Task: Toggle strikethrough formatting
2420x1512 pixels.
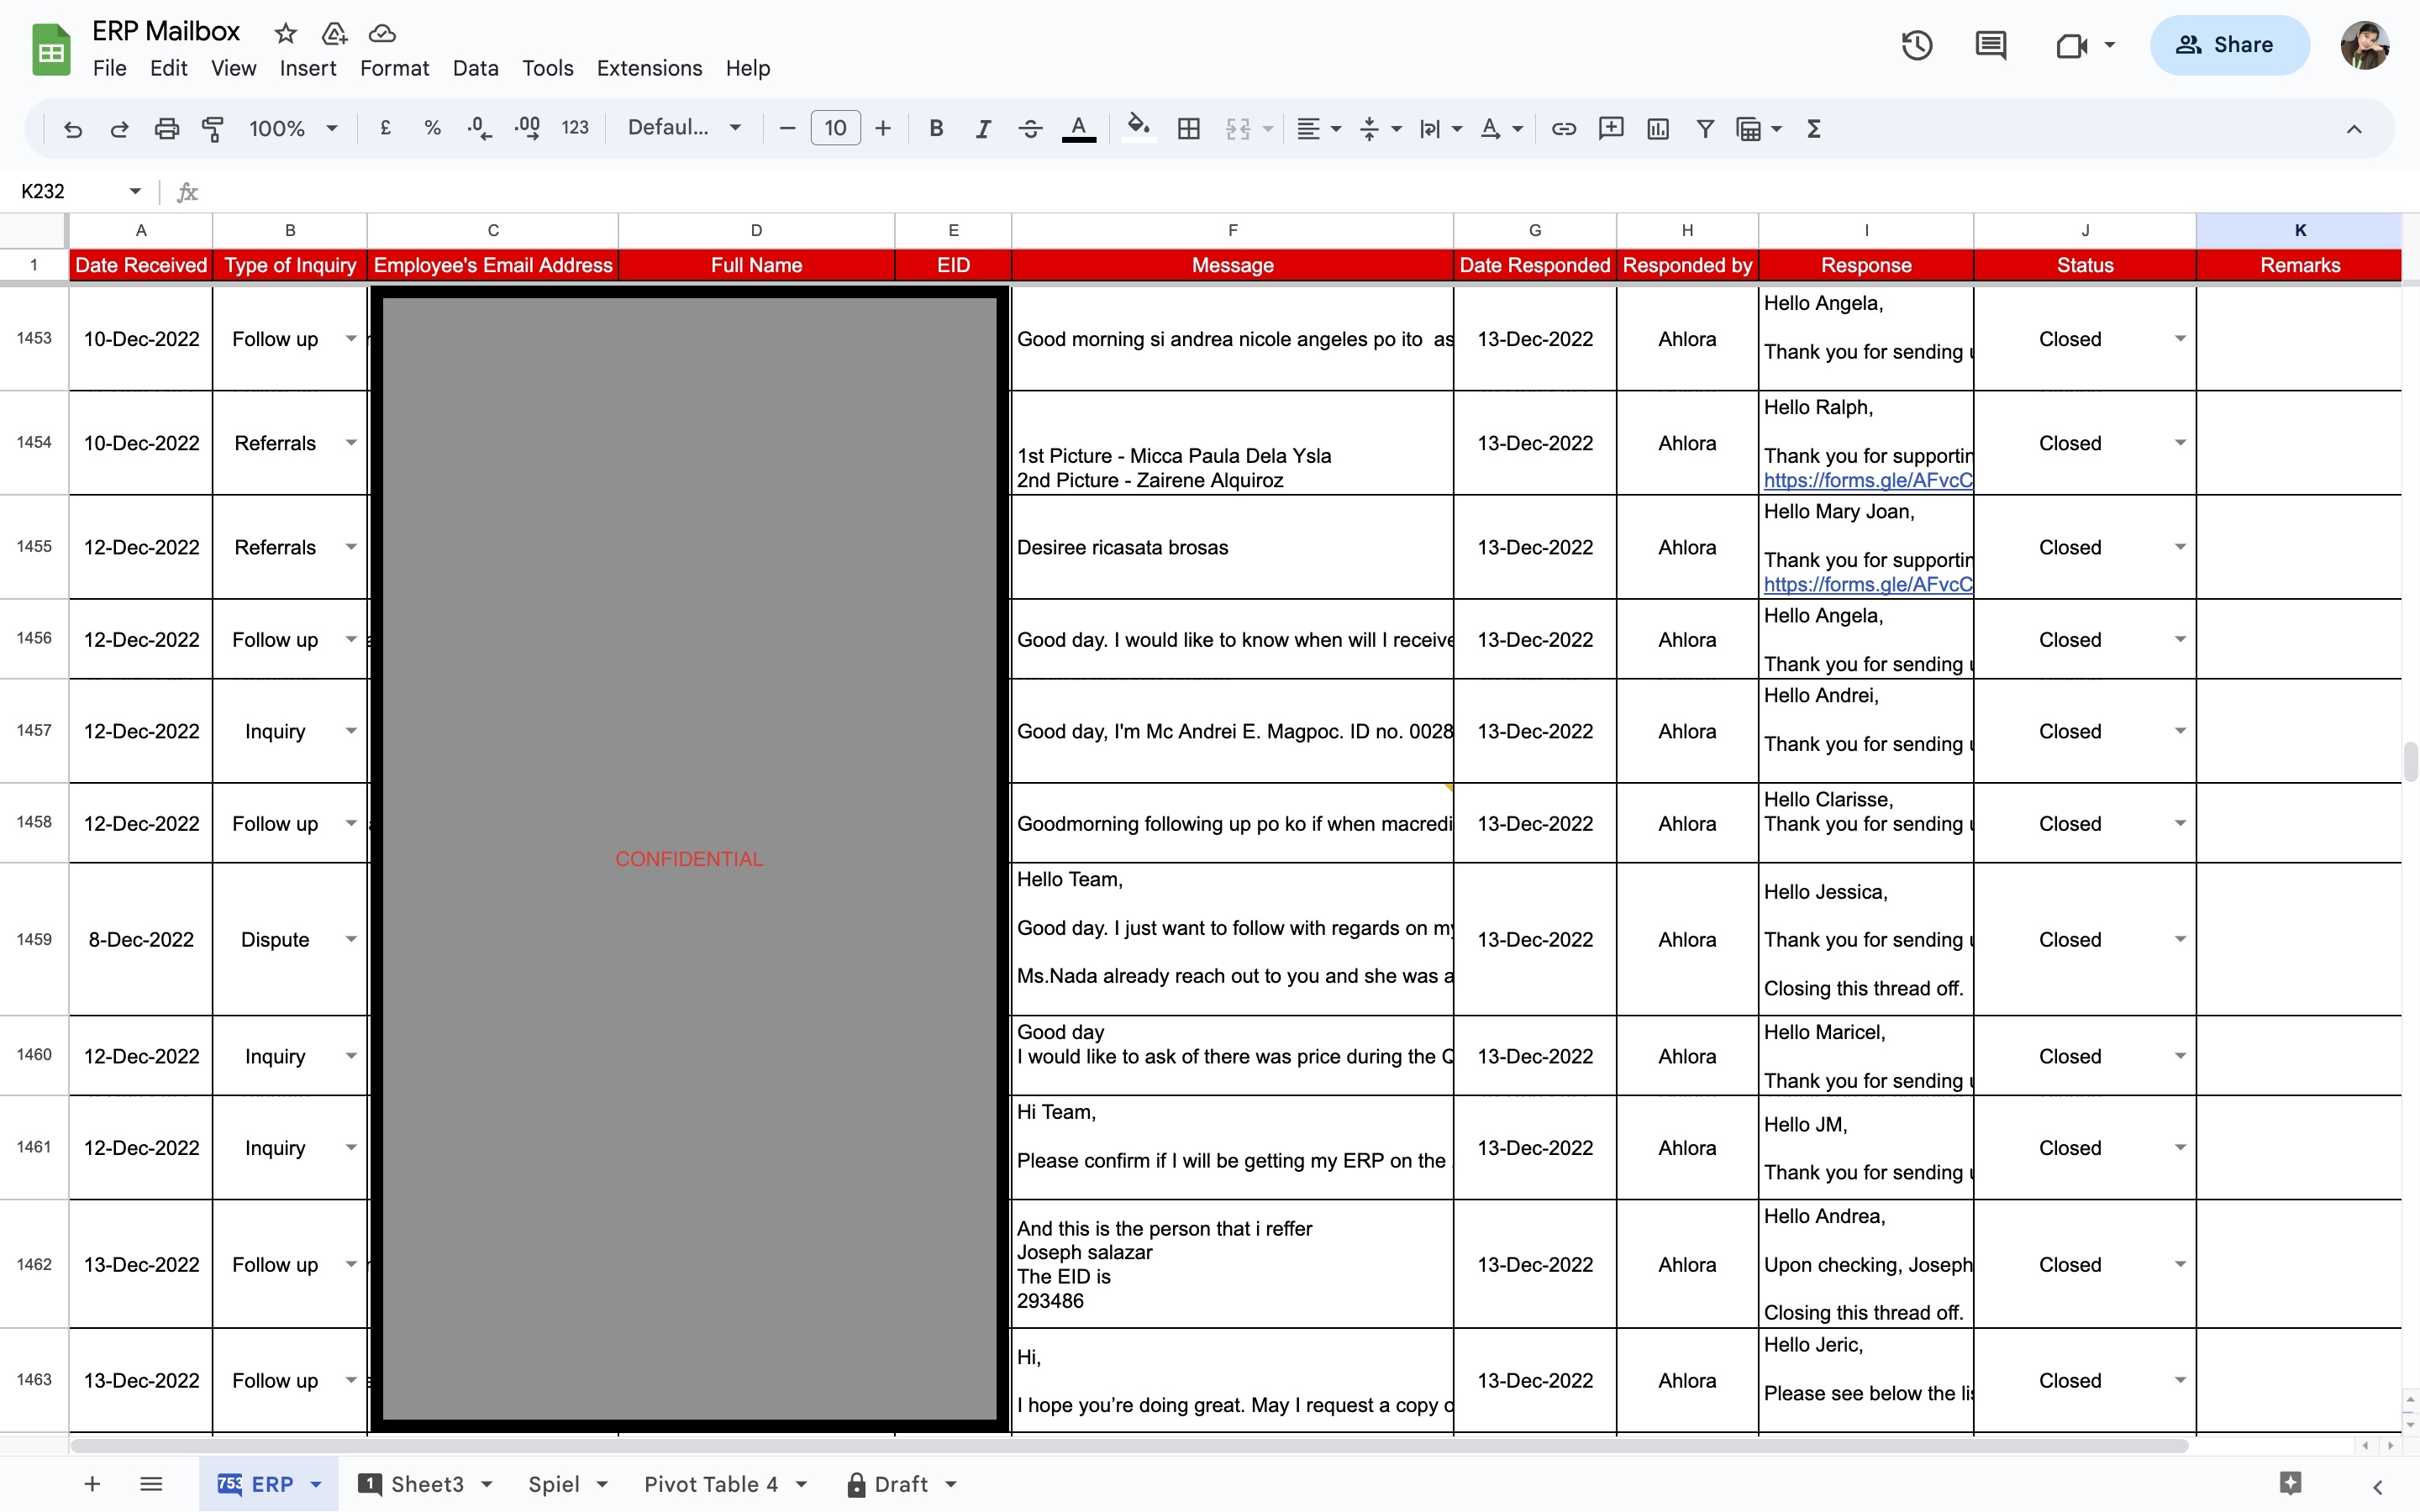Action: point(1030,129)
